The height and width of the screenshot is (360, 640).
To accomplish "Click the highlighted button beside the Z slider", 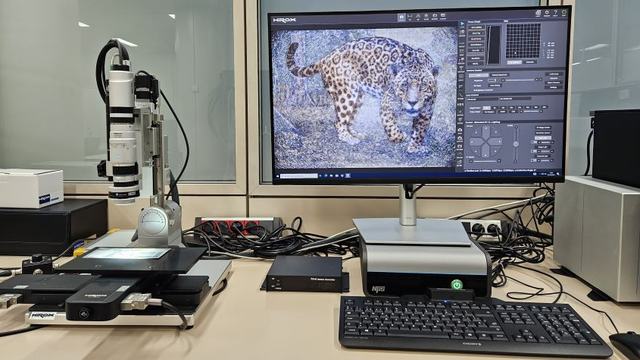I will [x=542, y=138].
